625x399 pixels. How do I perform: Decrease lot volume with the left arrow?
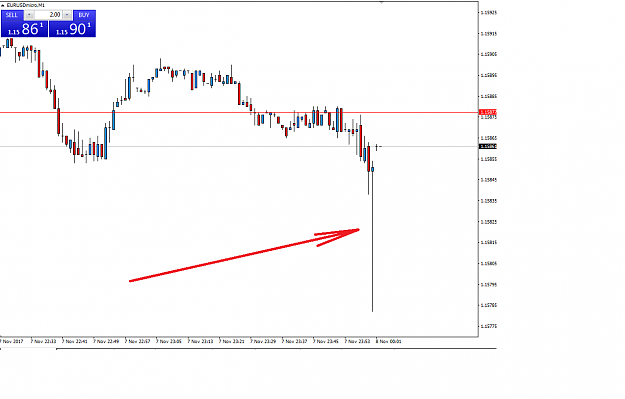(29, 15)
